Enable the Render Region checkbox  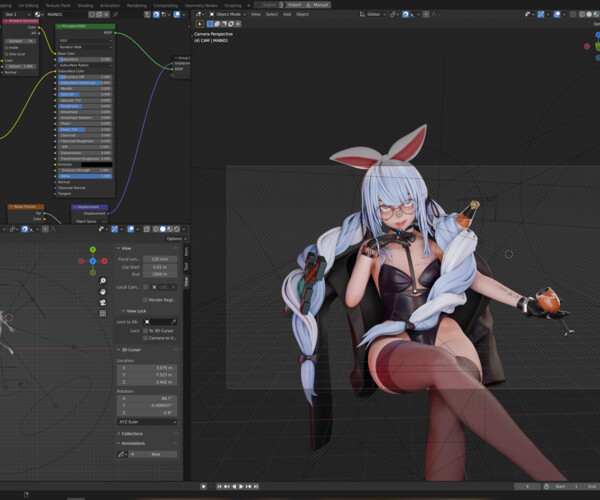click(145, 300)
